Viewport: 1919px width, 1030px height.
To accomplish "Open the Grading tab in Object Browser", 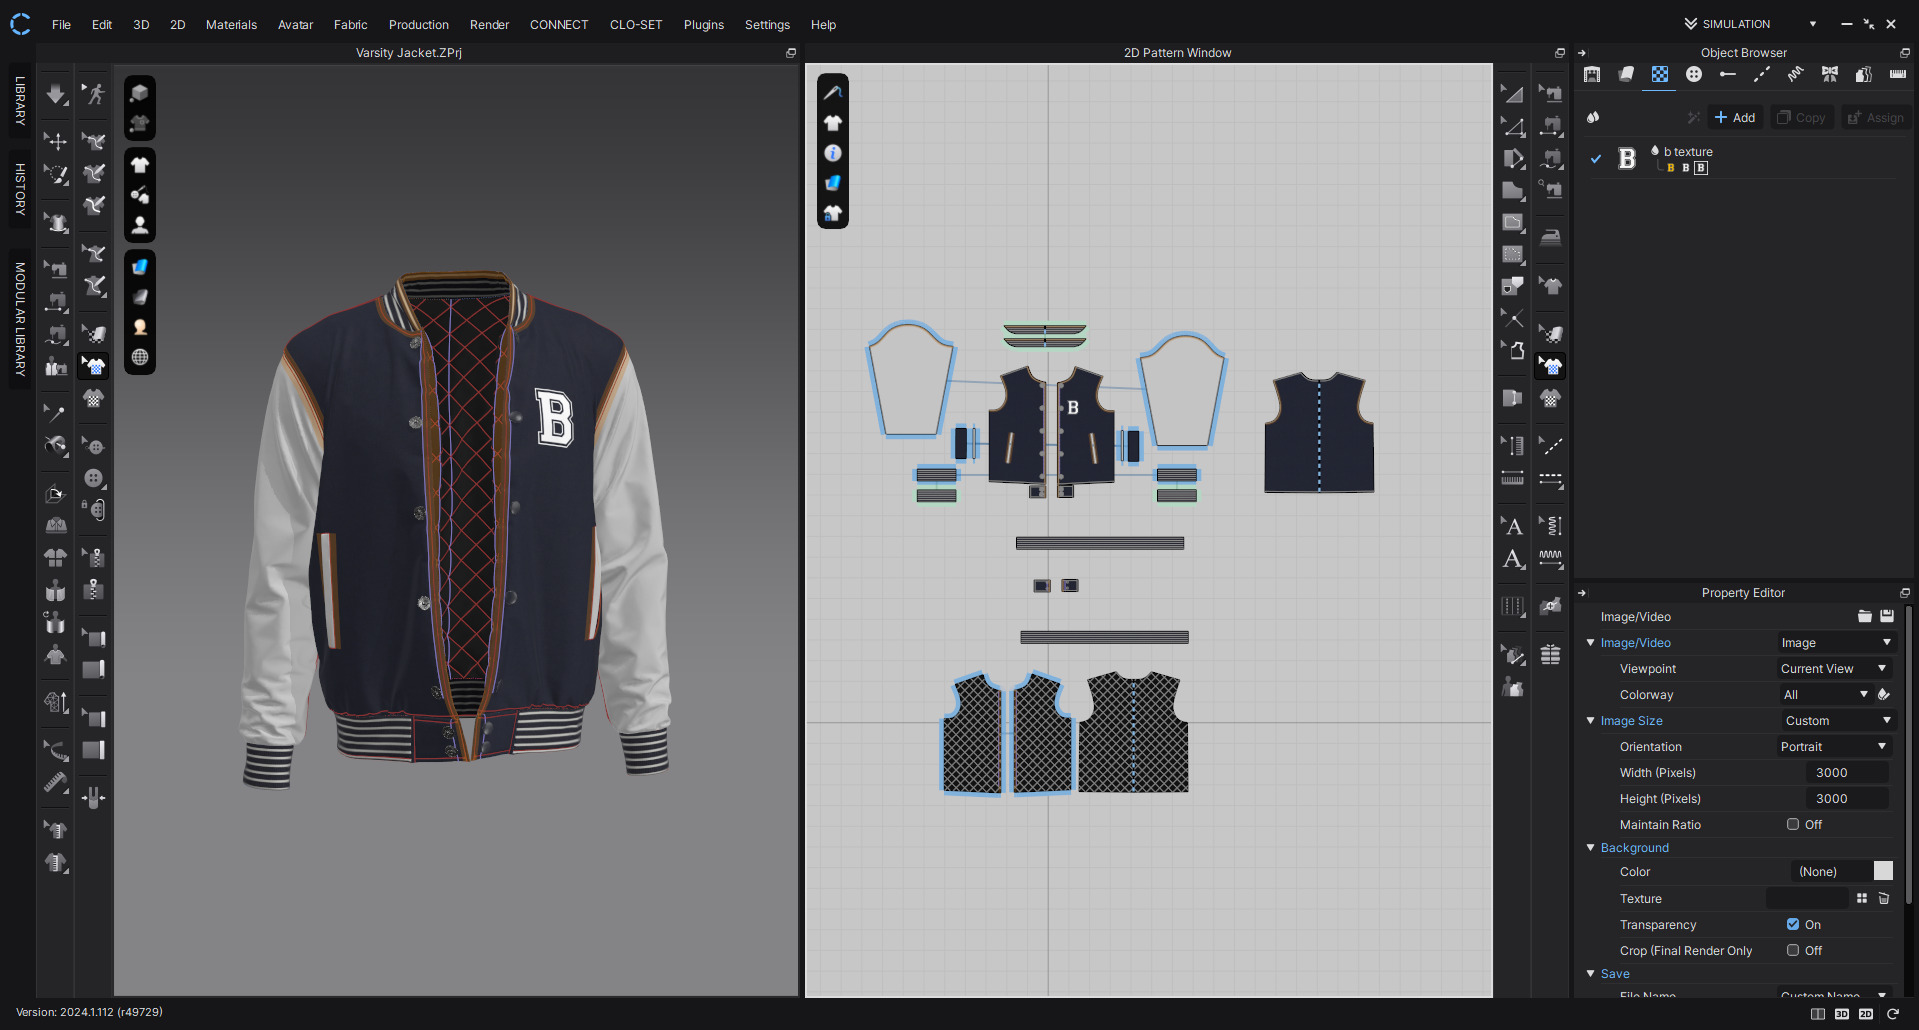I will 1864,74.
